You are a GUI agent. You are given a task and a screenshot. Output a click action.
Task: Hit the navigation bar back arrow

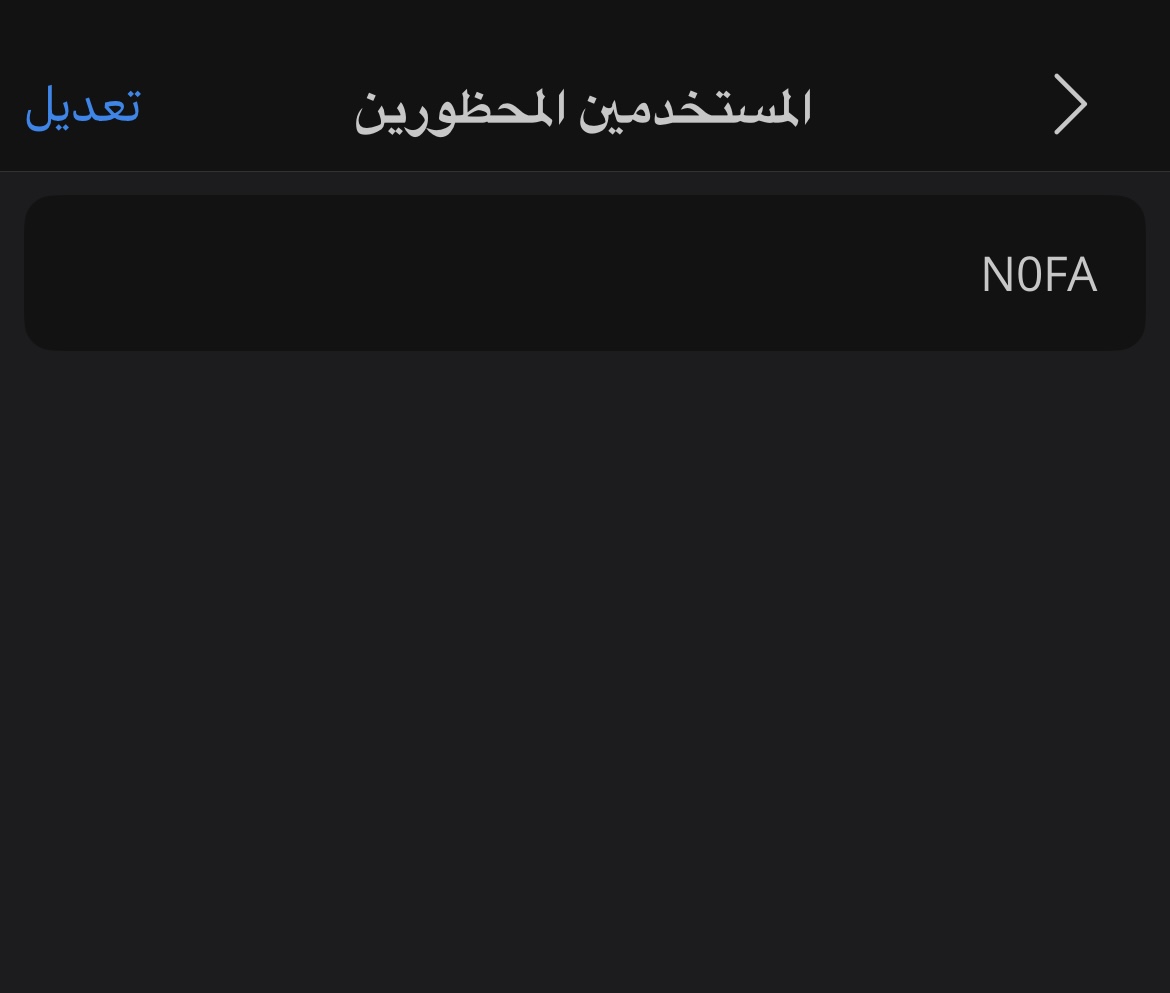point(1070,105)
